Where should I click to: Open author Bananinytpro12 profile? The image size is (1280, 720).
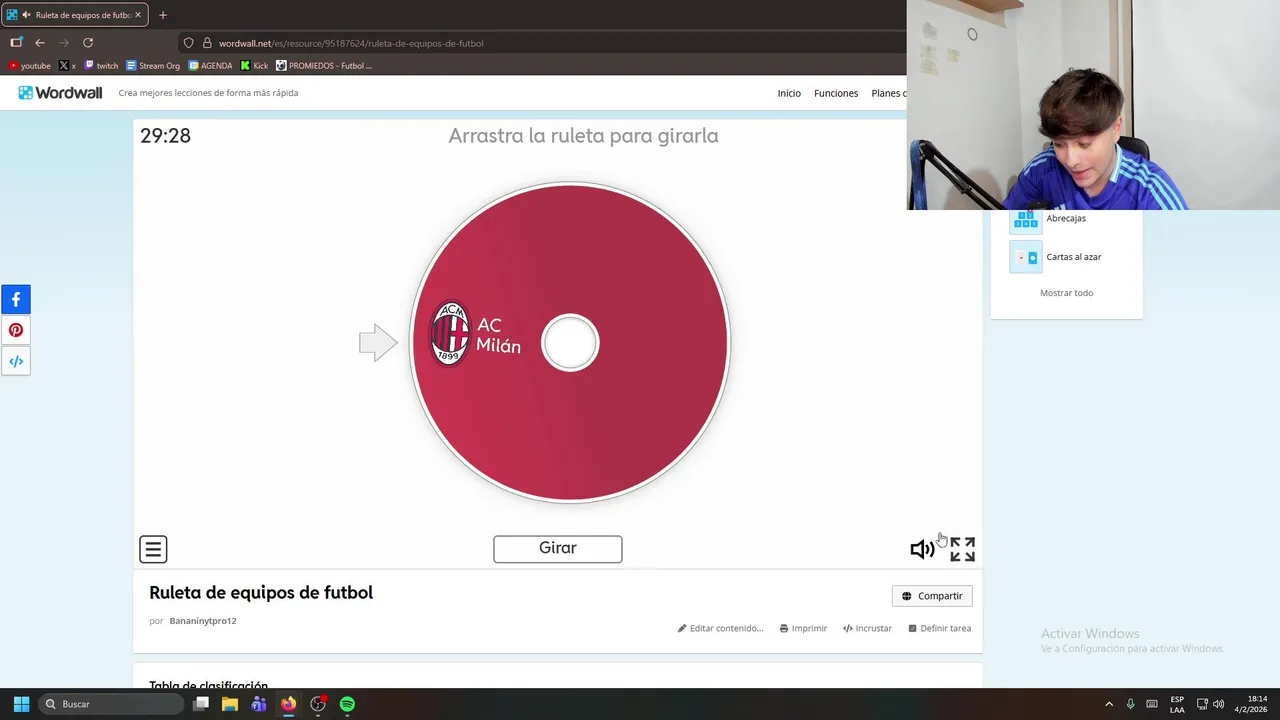point(203,621)
